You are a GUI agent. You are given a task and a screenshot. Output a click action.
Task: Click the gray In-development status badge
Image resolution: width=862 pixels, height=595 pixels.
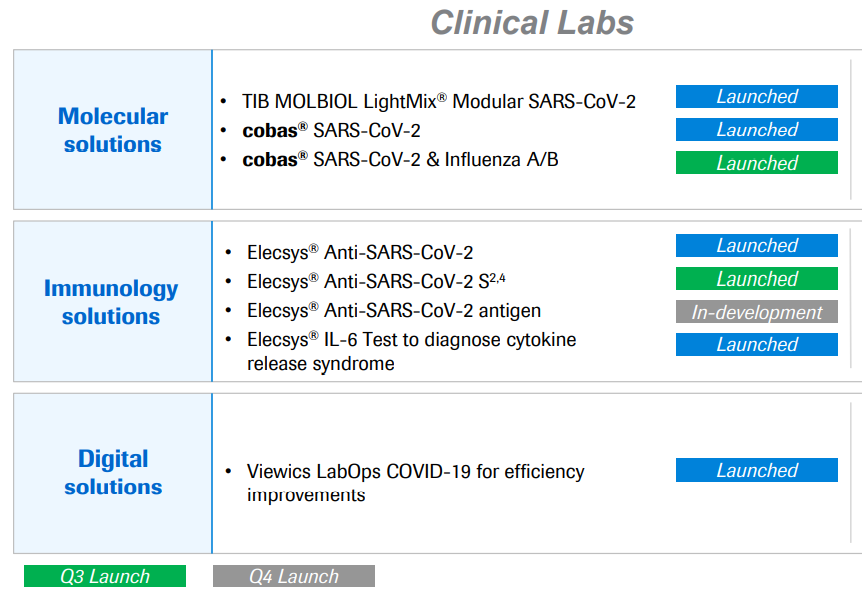click(x=756, y=312)
